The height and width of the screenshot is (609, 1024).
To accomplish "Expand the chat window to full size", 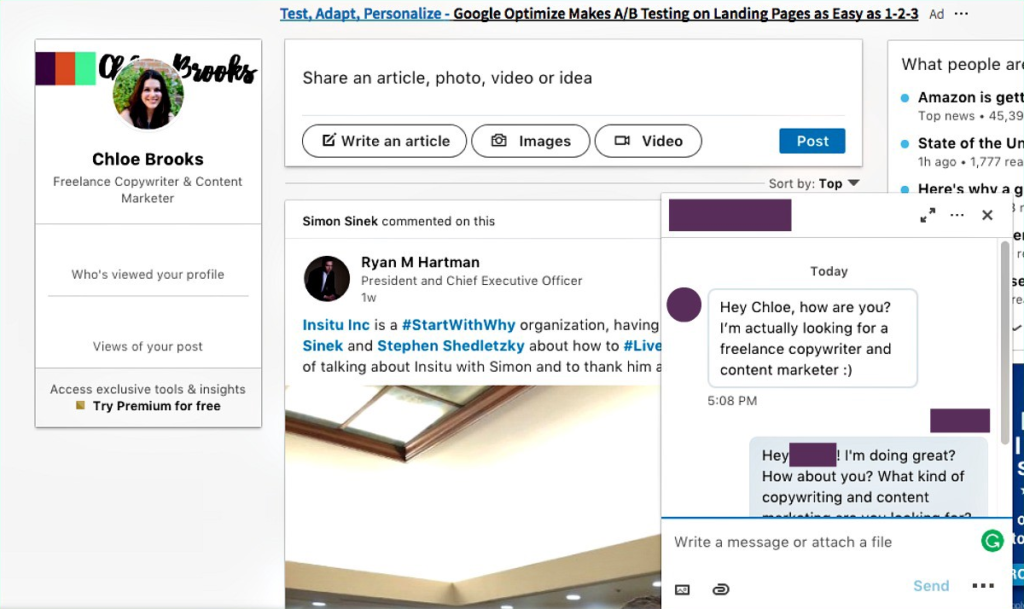I will 927,215.
